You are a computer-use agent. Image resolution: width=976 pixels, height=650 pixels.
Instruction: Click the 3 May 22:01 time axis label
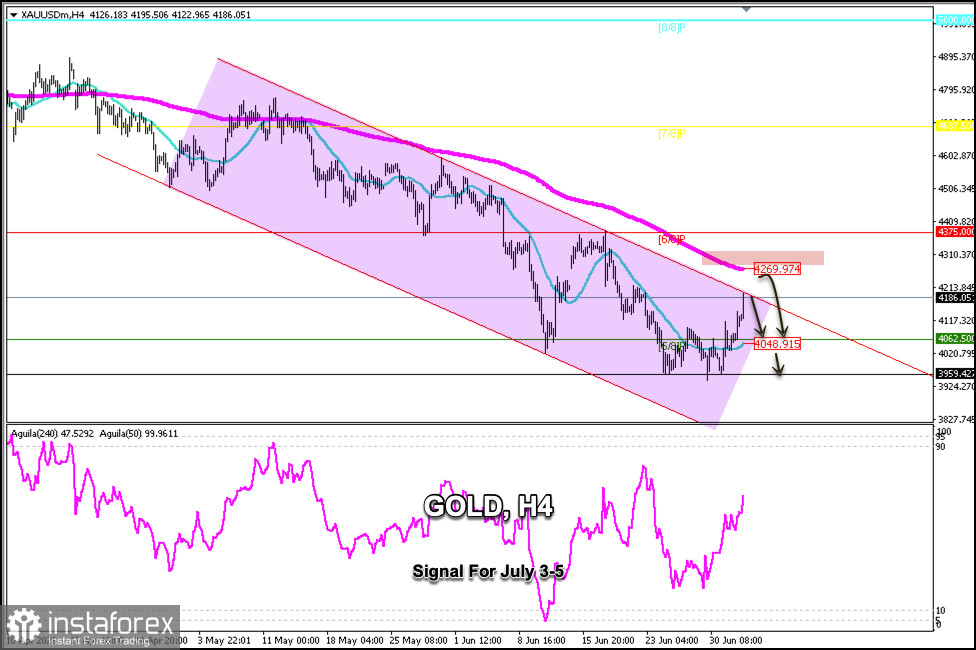[x=224, y=640]
